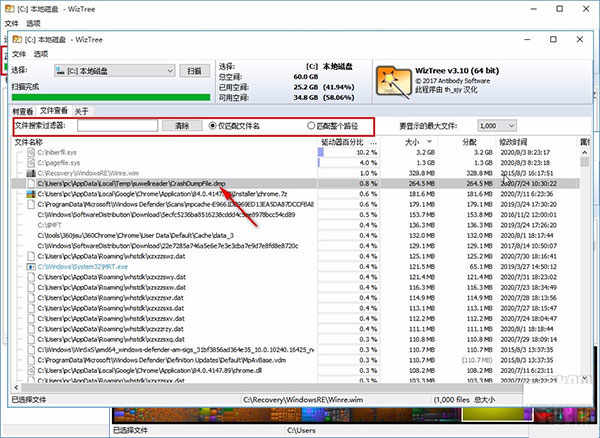Click the file icon of the 121.4 MB .dat row
600x438 pixels.
pyautogui.click(x=31, y=277)
